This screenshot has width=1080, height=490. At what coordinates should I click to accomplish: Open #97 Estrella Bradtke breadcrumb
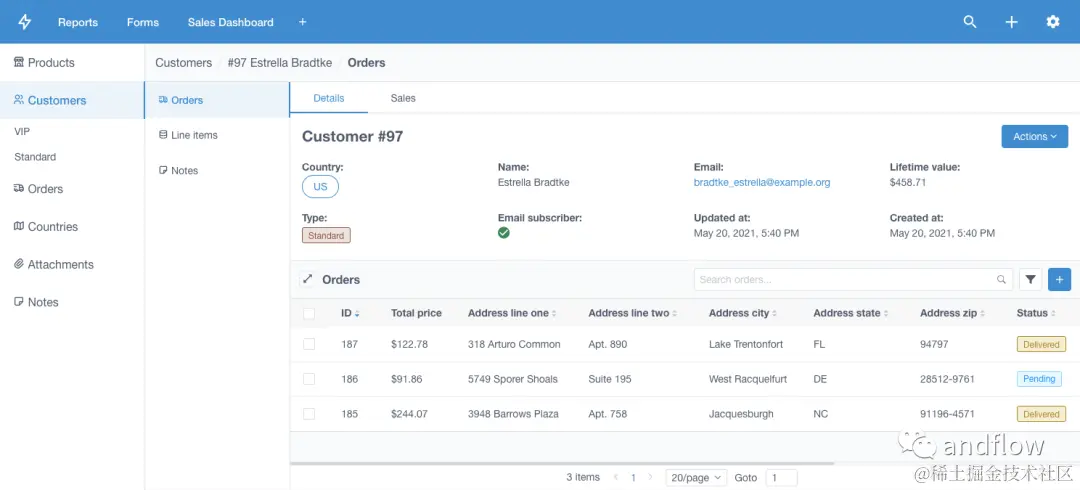click(280, 63)
